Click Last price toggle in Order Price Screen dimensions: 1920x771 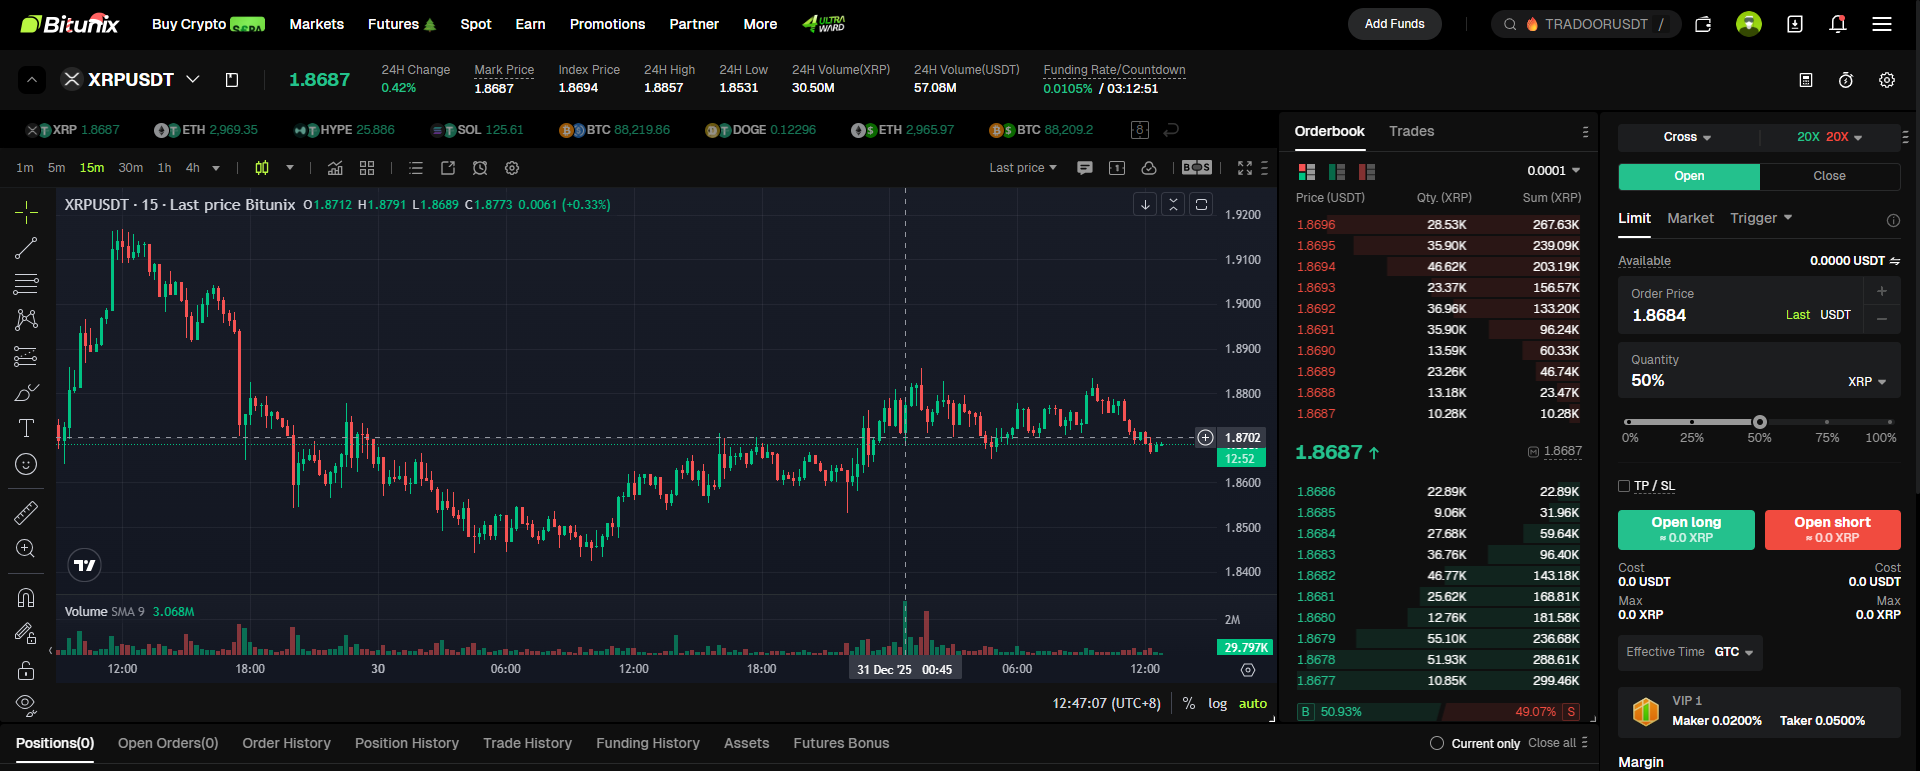pos(1798,315)
